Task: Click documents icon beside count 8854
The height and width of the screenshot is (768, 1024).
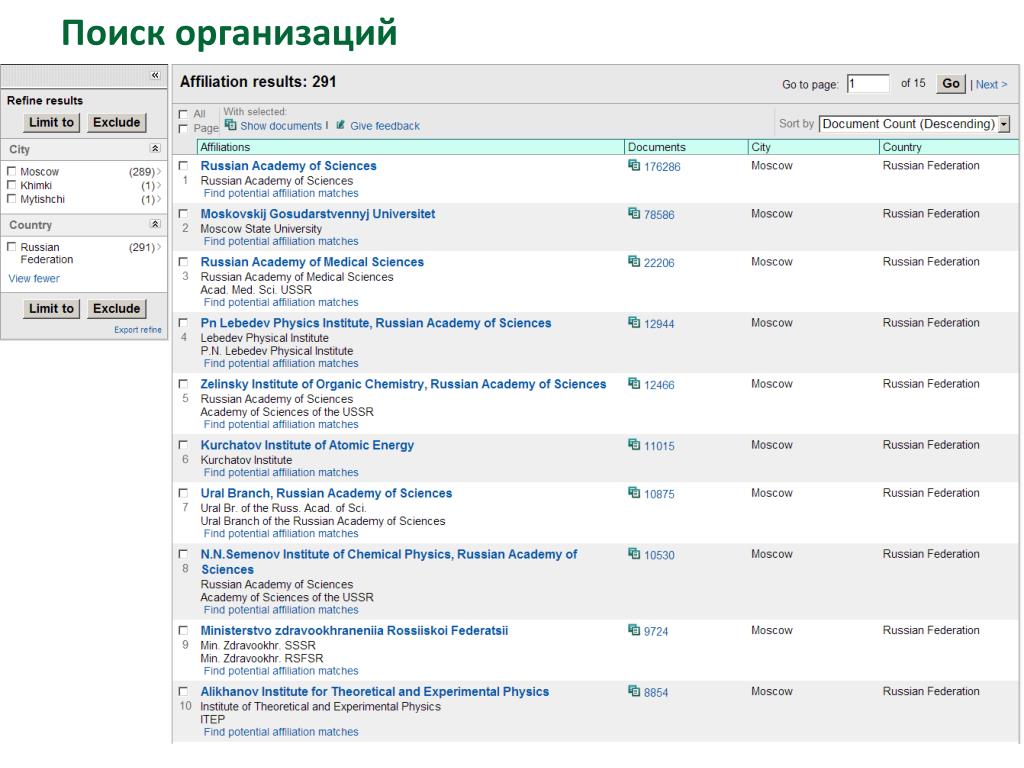Action: pyautogui.click(x=634, y=692)
